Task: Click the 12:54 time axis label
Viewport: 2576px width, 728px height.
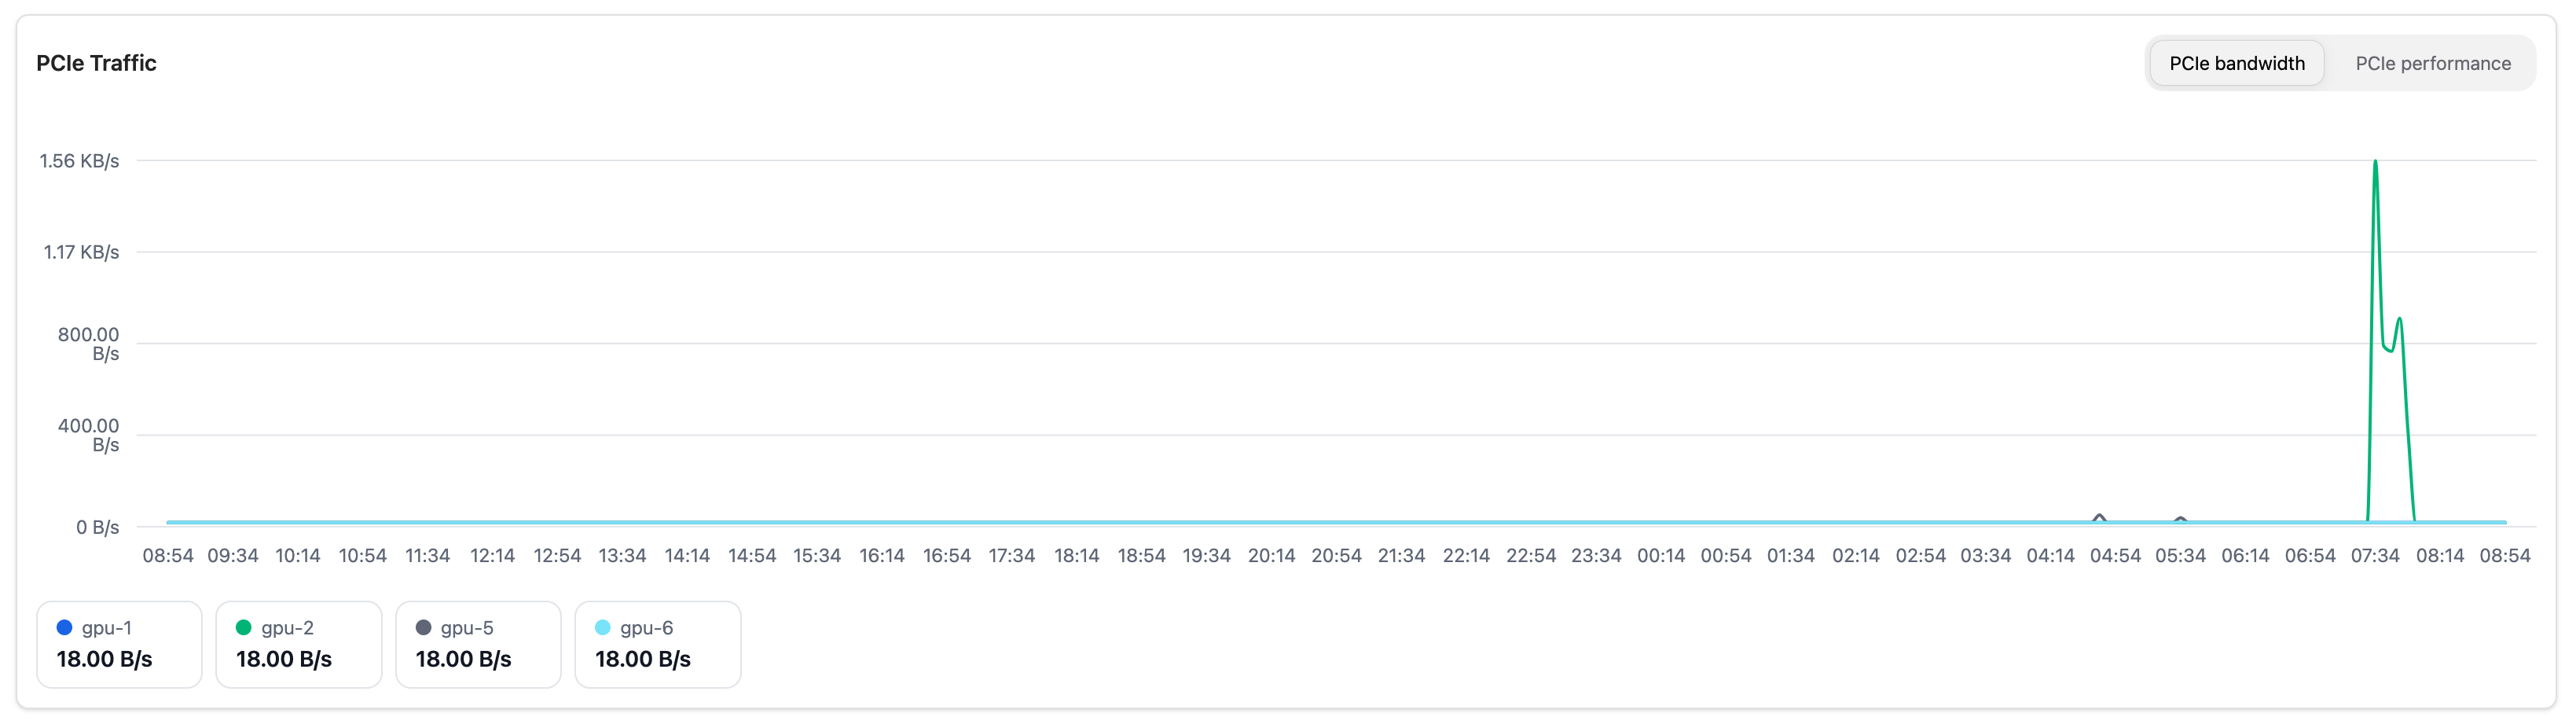Action: pyautogui.click(x=557, y=556)
